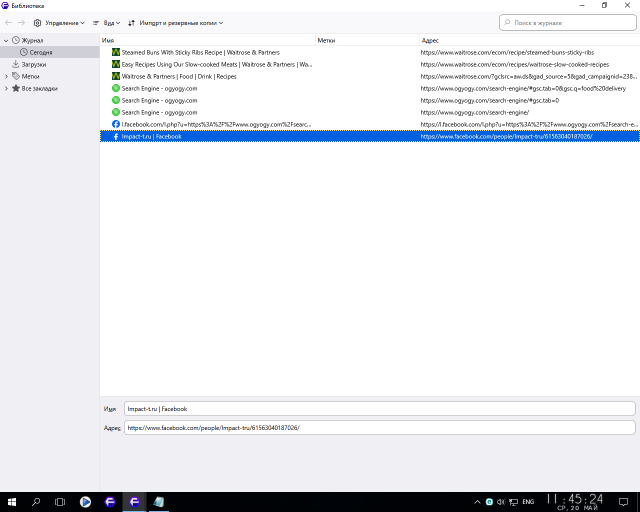The width and height of the screenshot is (640, 512).
Task: Click the Сегодня clock icon
Action: [24, 52]
